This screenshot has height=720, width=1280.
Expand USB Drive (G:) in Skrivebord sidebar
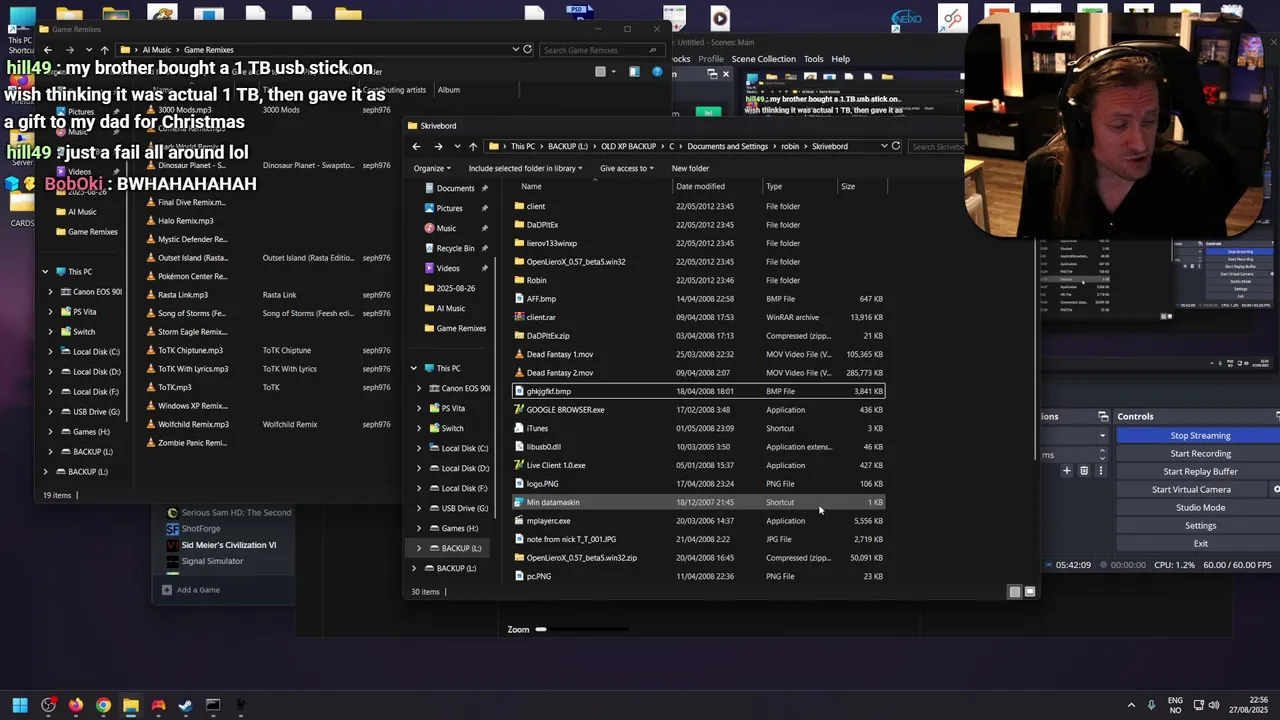[x=419, y=508]
